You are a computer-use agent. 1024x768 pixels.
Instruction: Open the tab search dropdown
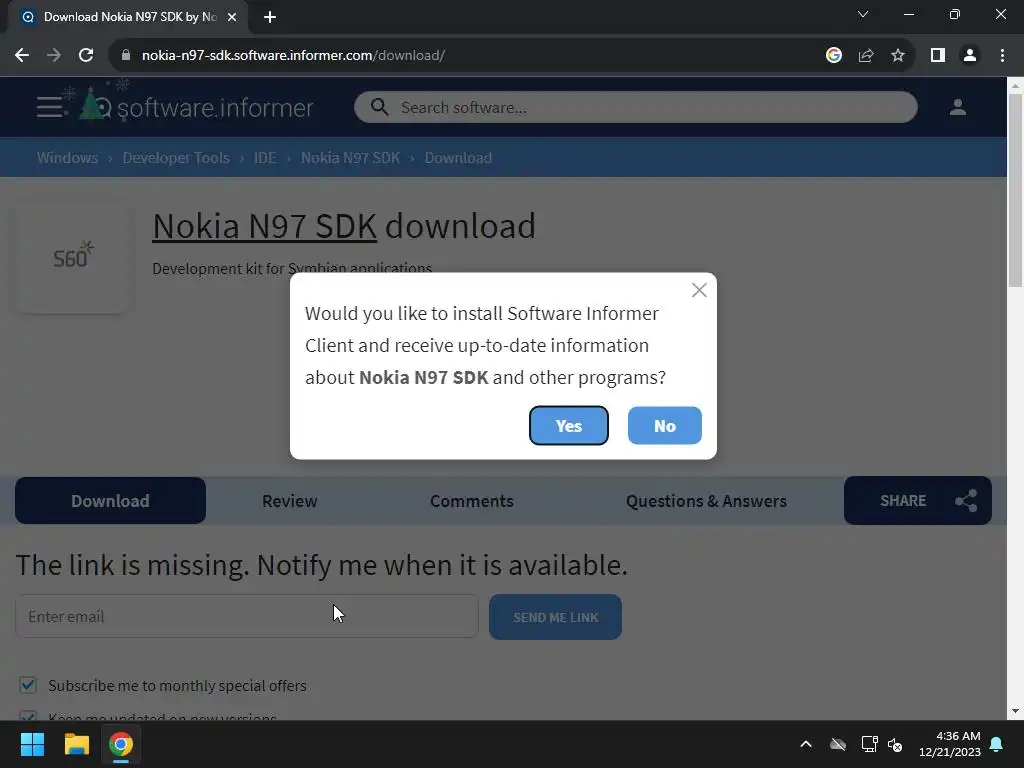[x=863, y=14]
